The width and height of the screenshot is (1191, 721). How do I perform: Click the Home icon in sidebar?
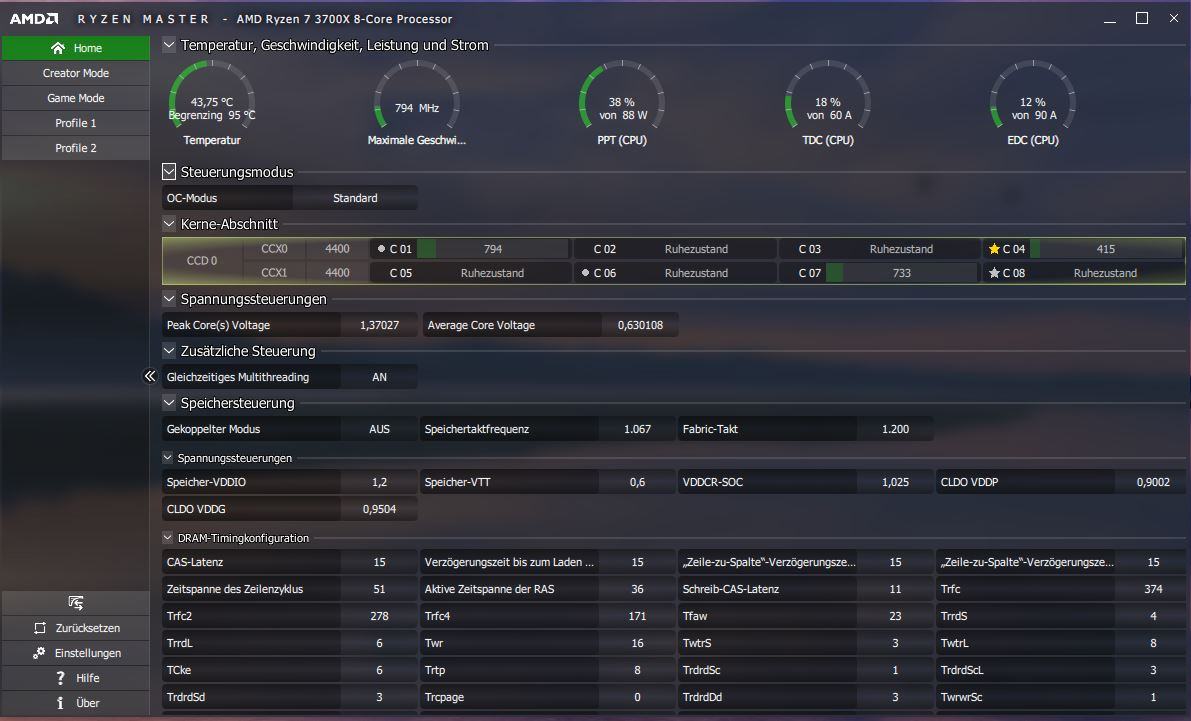[x=58, y=48]
